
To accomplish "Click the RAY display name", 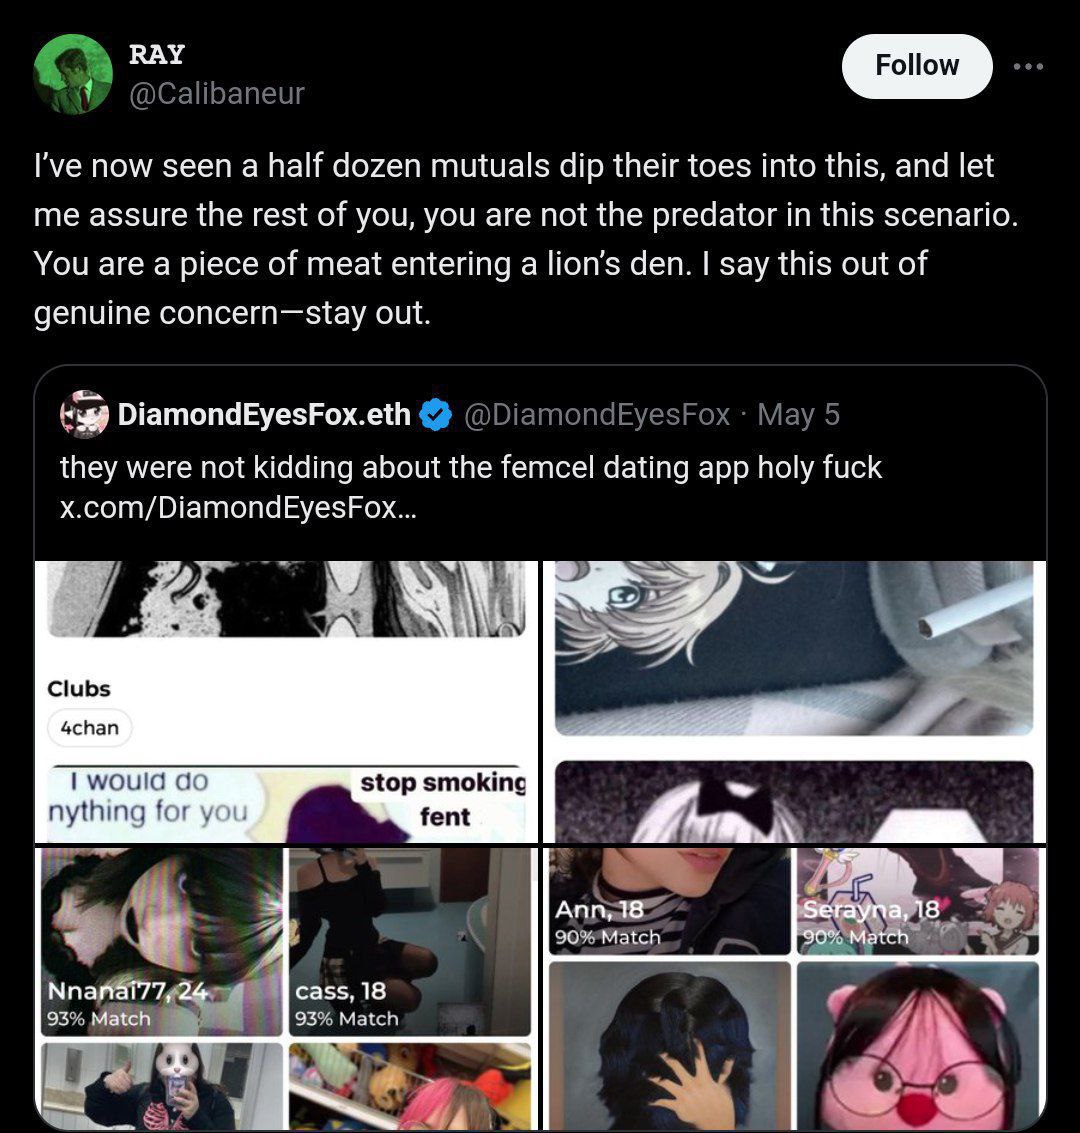I will [x=157, y=54].
